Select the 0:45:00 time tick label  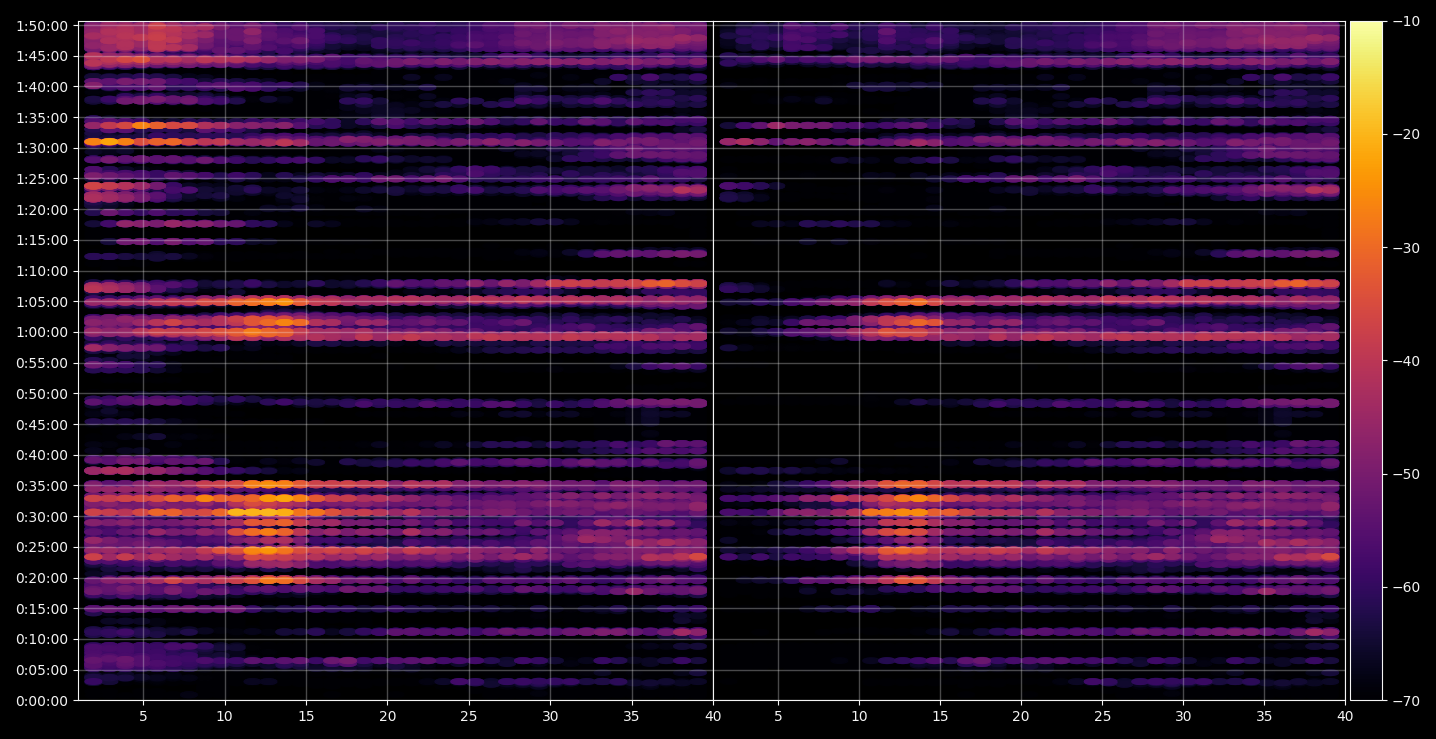pos(42,425)
